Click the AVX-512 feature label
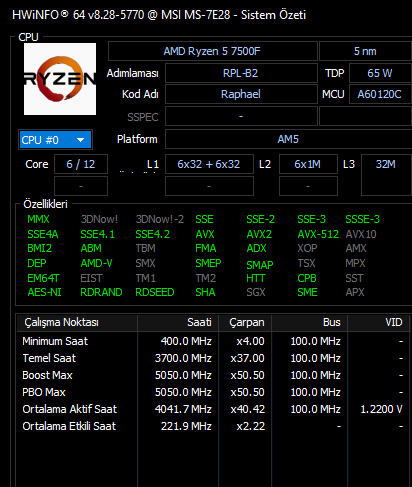 pyautogui.click(x=318, y=234)
